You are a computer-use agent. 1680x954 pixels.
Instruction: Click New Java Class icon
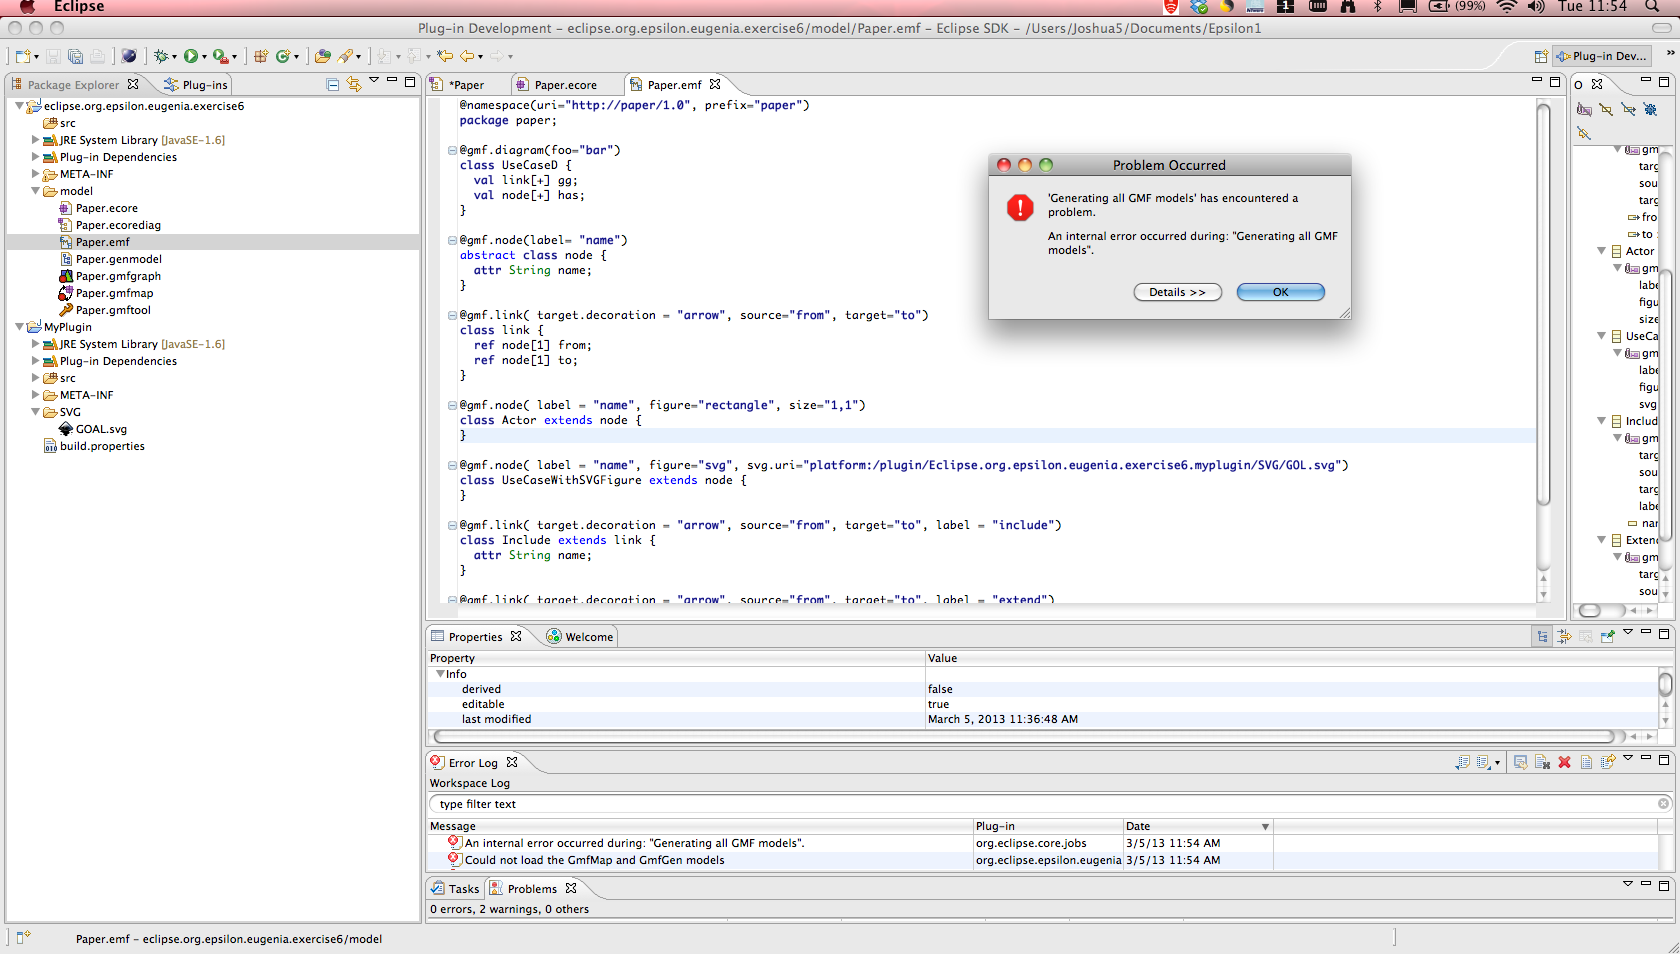pos(283,57)
